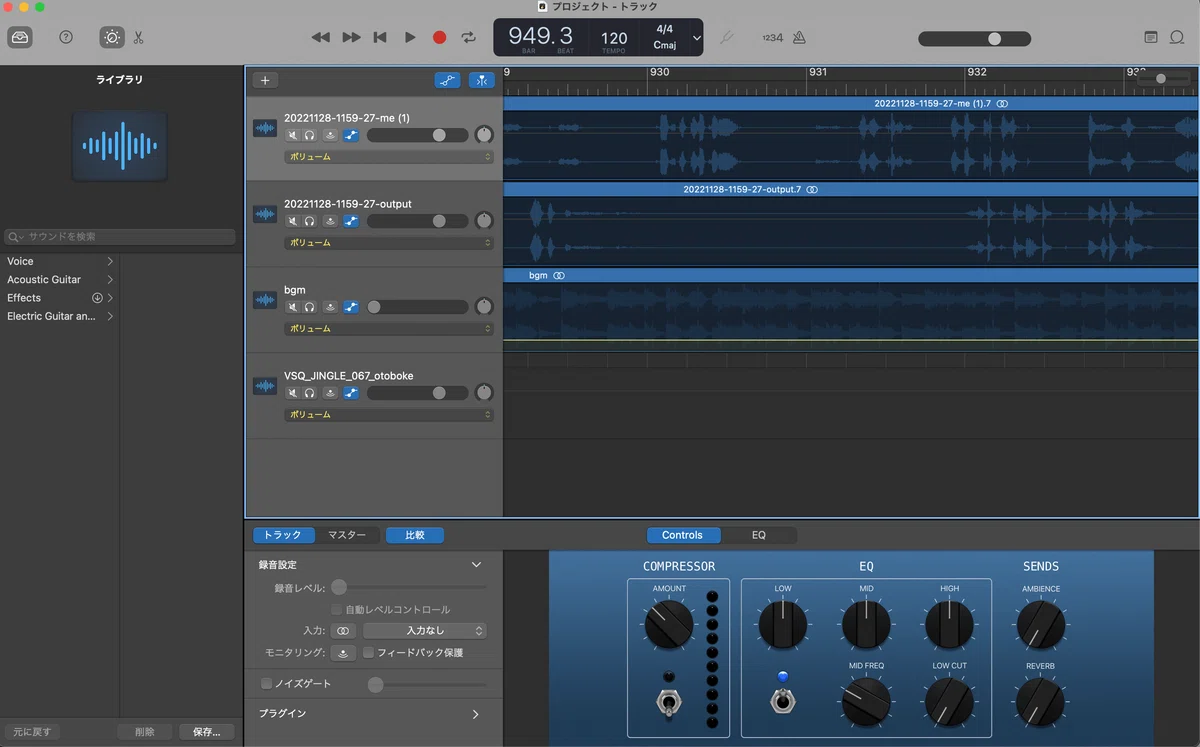Screen dimensions: 1200x747
Task: Solo the bgm track
Action: coord(310,307)
